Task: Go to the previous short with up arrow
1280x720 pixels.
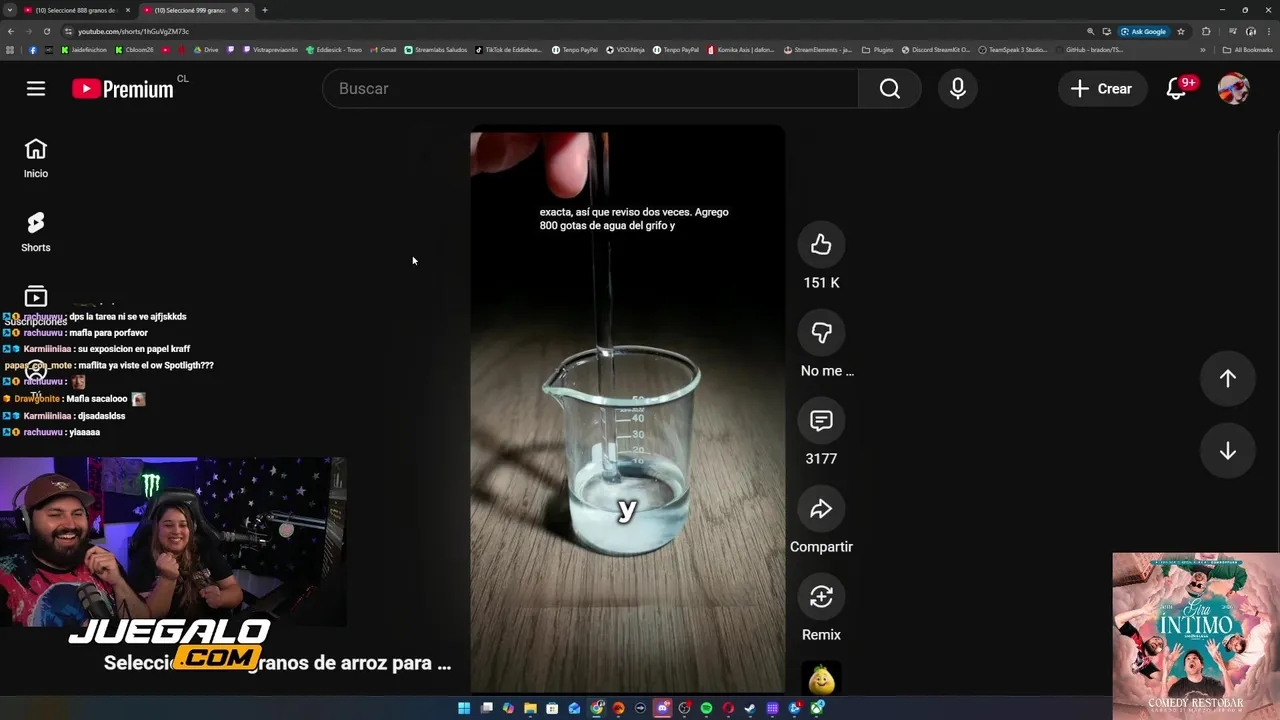Action: [x=1227, y=378]
